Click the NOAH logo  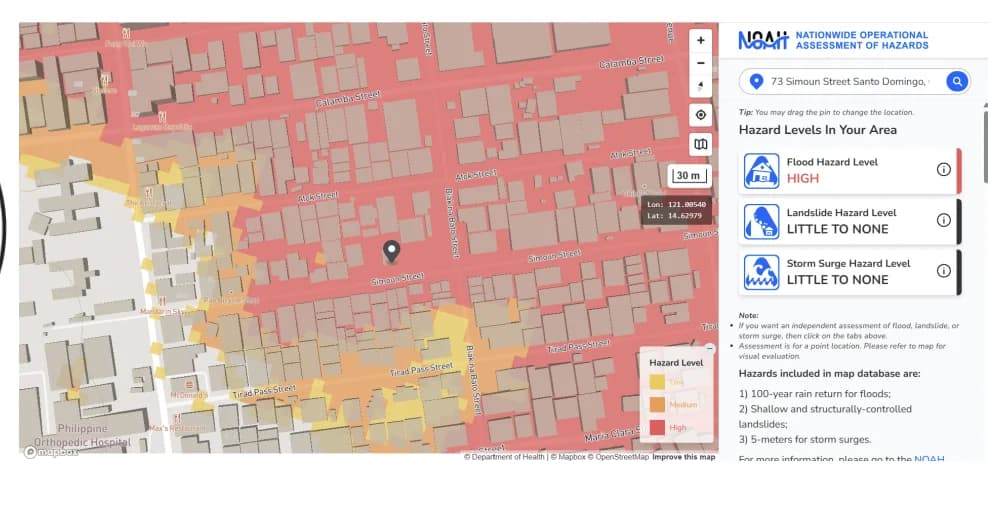pos(764,40)
